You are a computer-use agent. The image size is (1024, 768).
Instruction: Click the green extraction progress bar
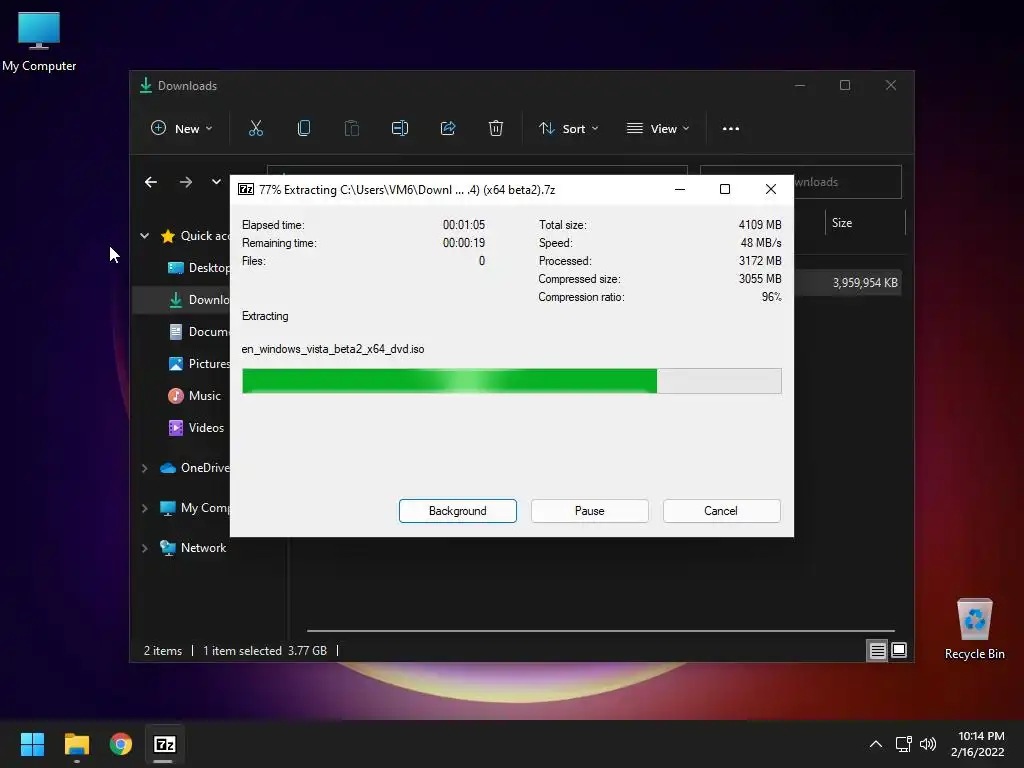click(511, 381)
